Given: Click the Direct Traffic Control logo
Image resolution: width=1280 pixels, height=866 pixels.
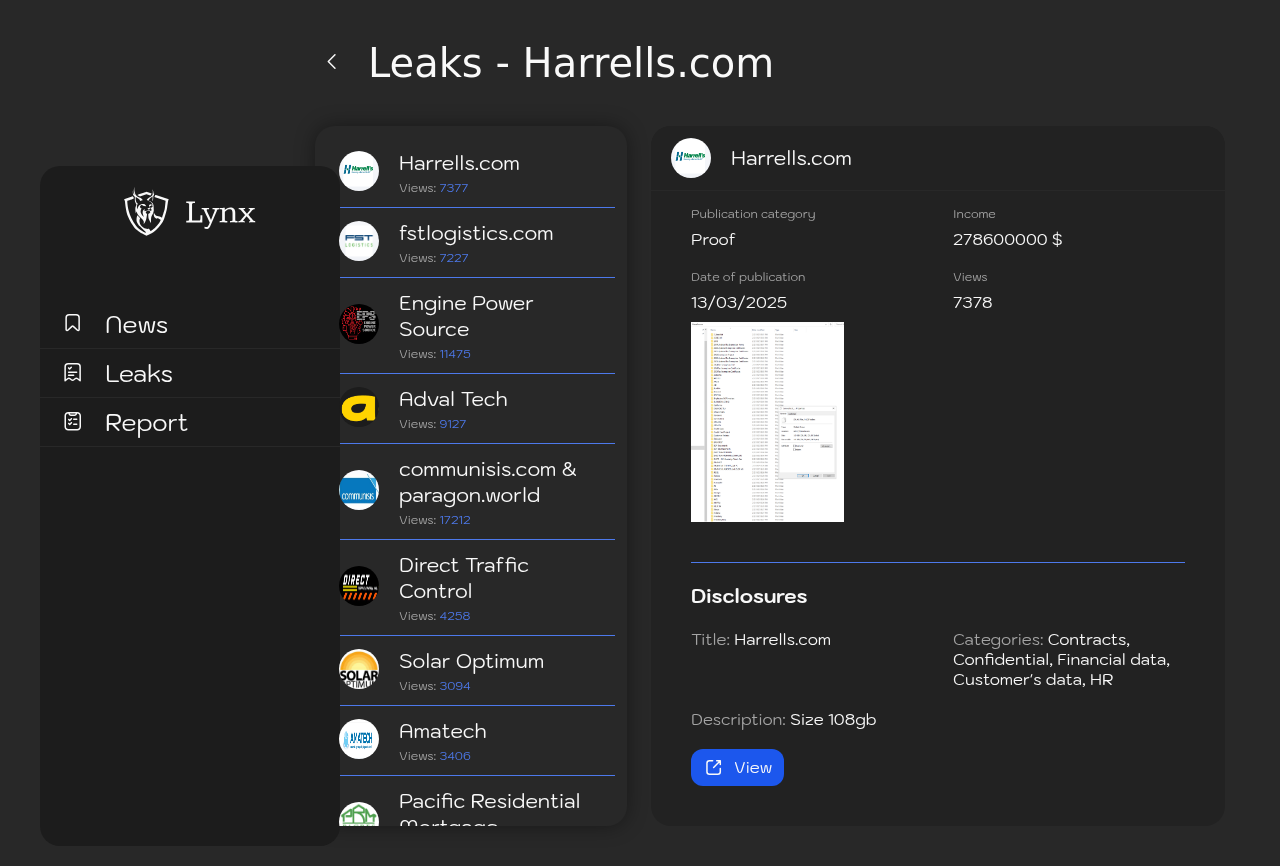Looking at the screenshot, I should click(359, 586).
